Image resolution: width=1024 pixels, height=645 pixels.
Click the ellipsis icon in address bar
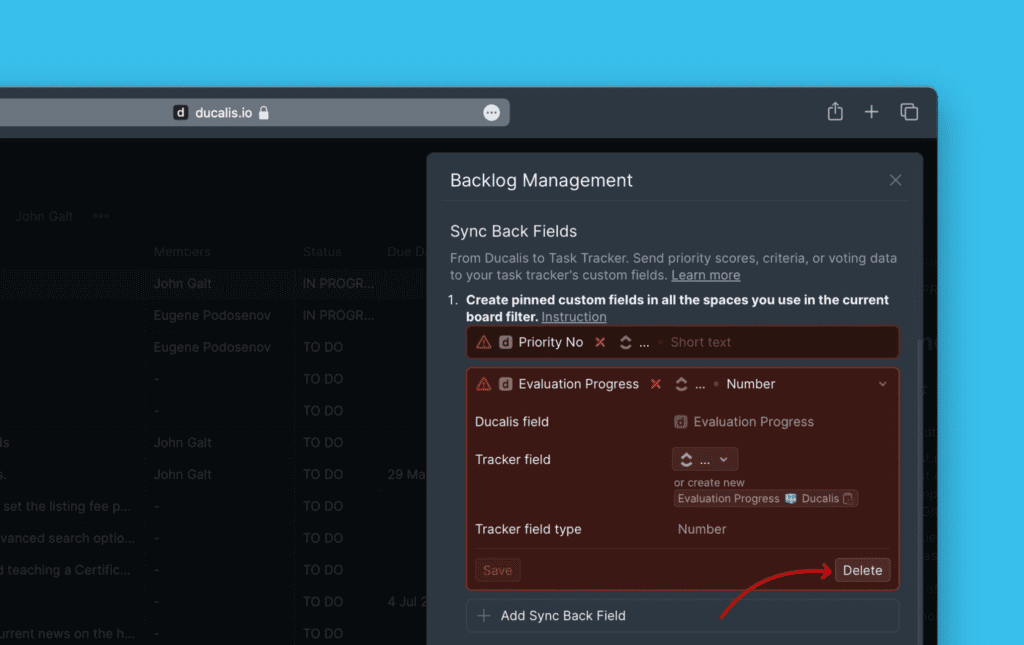click(x=491, y=113)
